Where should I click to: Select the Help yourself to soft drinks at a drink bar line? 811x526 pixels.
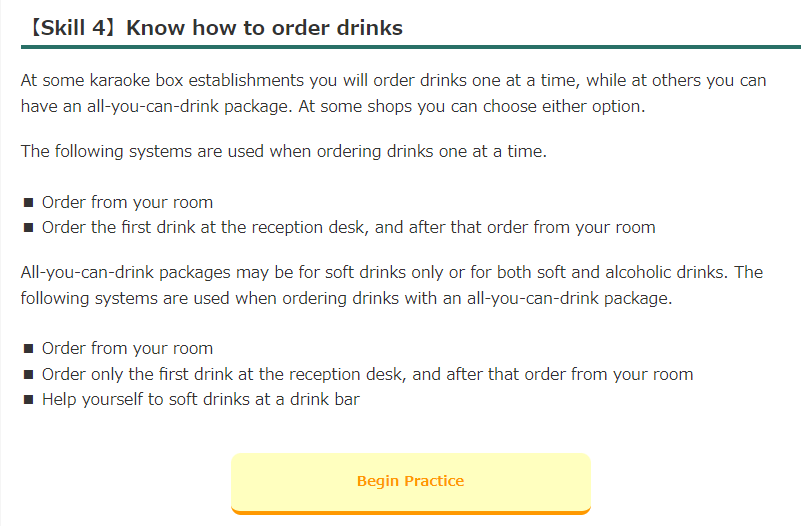point(201,399)
